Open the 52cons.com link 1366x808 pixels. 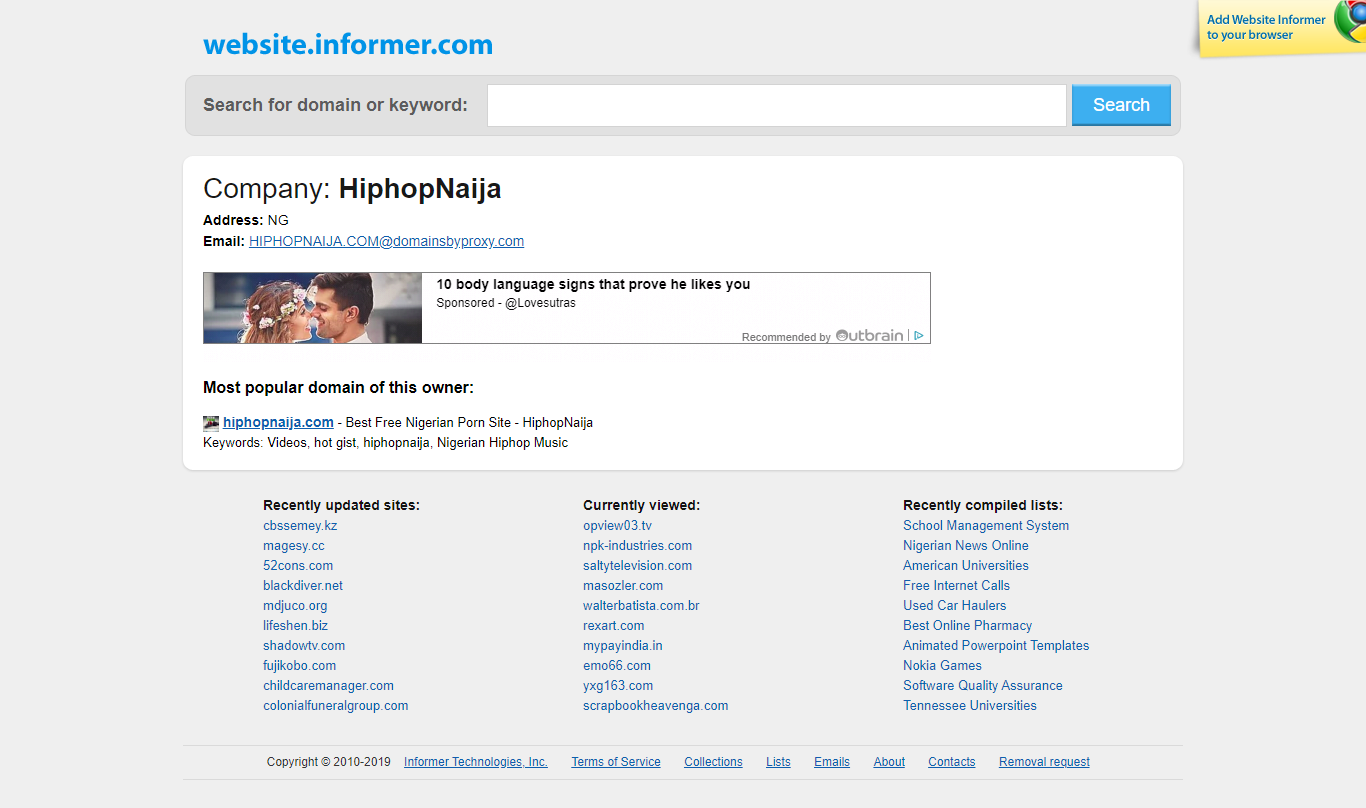tap(298, 565)
